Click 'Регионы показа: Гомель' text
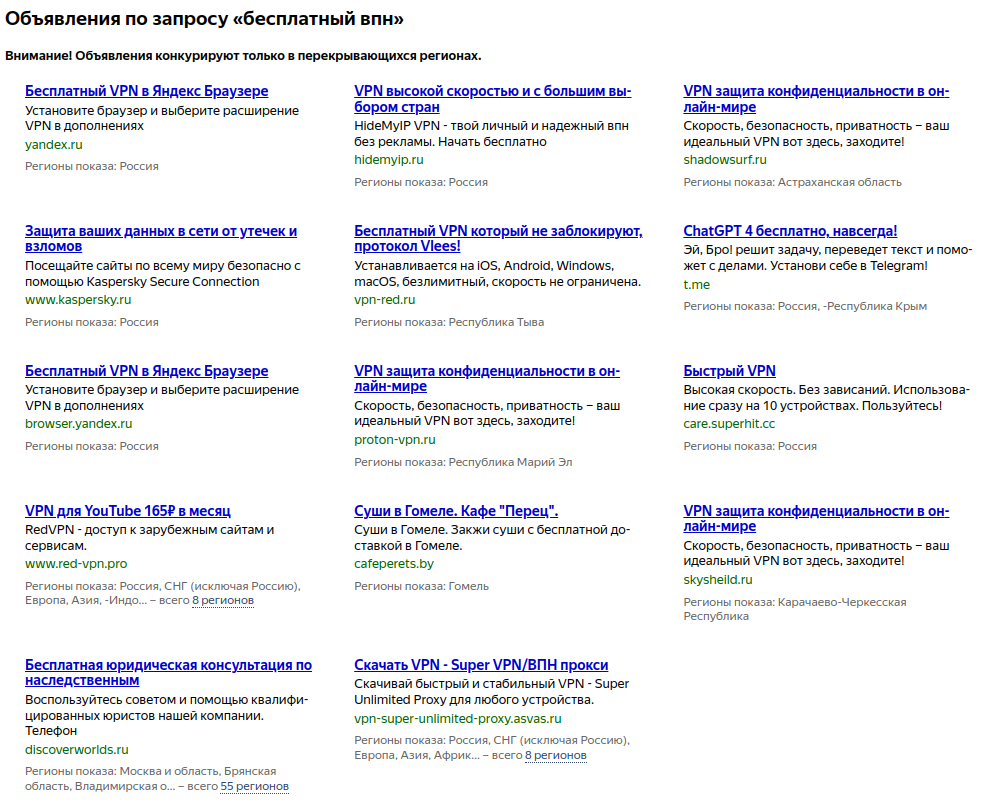987x812 pixels. 421,587
